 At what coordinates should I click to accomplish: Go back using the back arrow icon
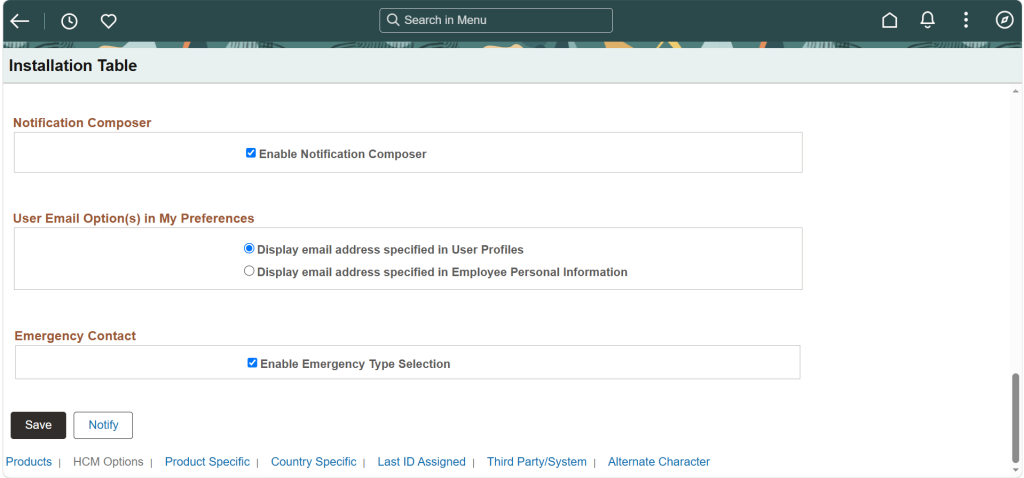20,21
